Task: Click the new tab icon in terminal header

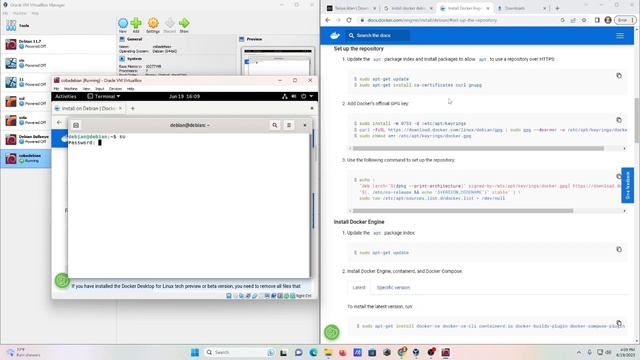Action: (x=76, y=125)
